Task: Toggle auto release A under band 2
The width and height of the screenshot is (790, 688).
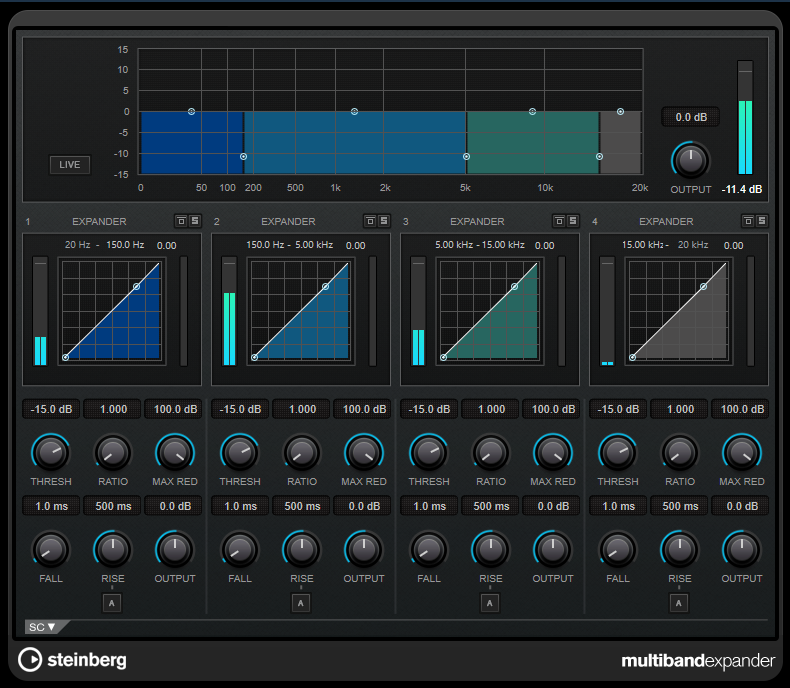Action: tap(301, 603)
